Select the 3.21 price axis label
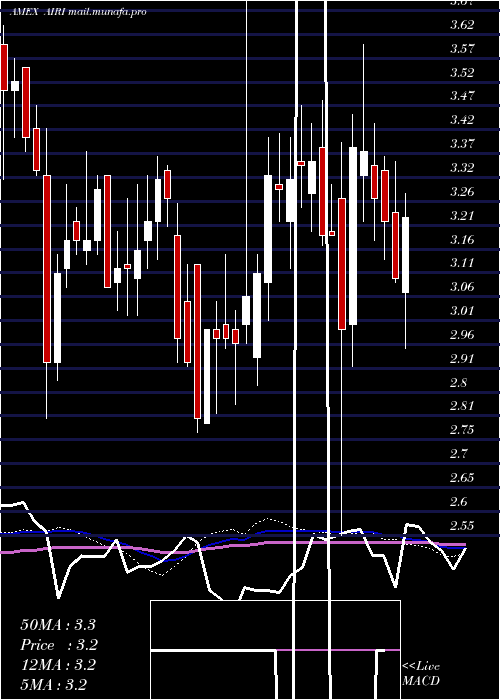Viewport: 500px width, 700px height. click(x=462, y=216)
